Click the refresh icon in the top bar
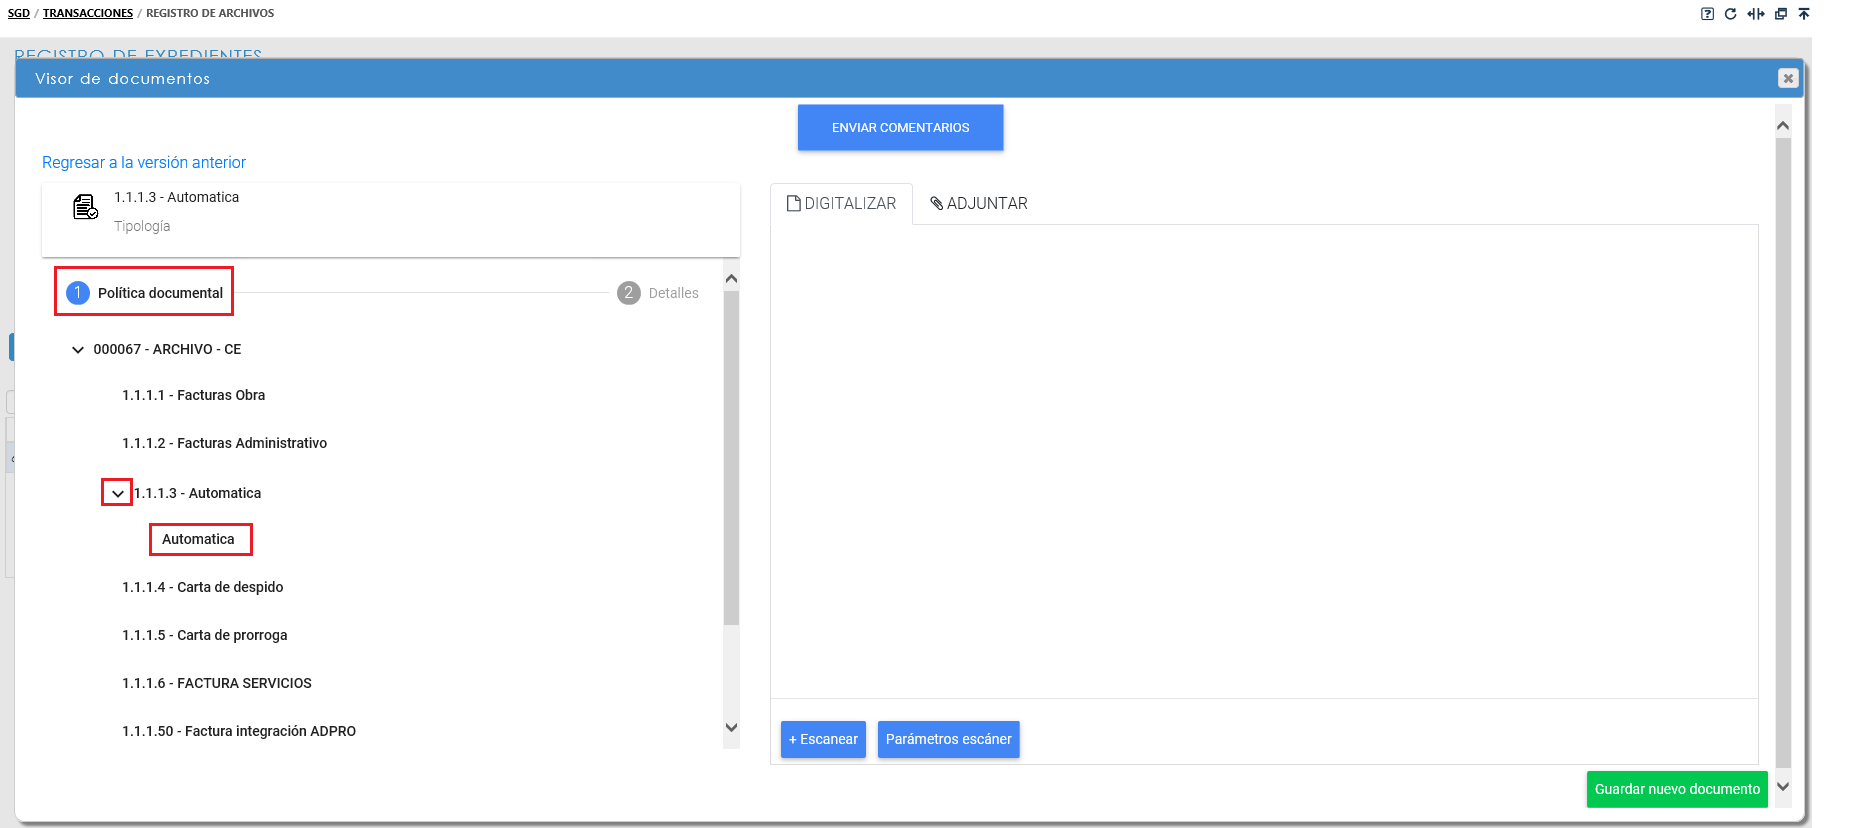Image resolution: width=1875 pixels, height=828 pixels. (x=1730, y=14)
